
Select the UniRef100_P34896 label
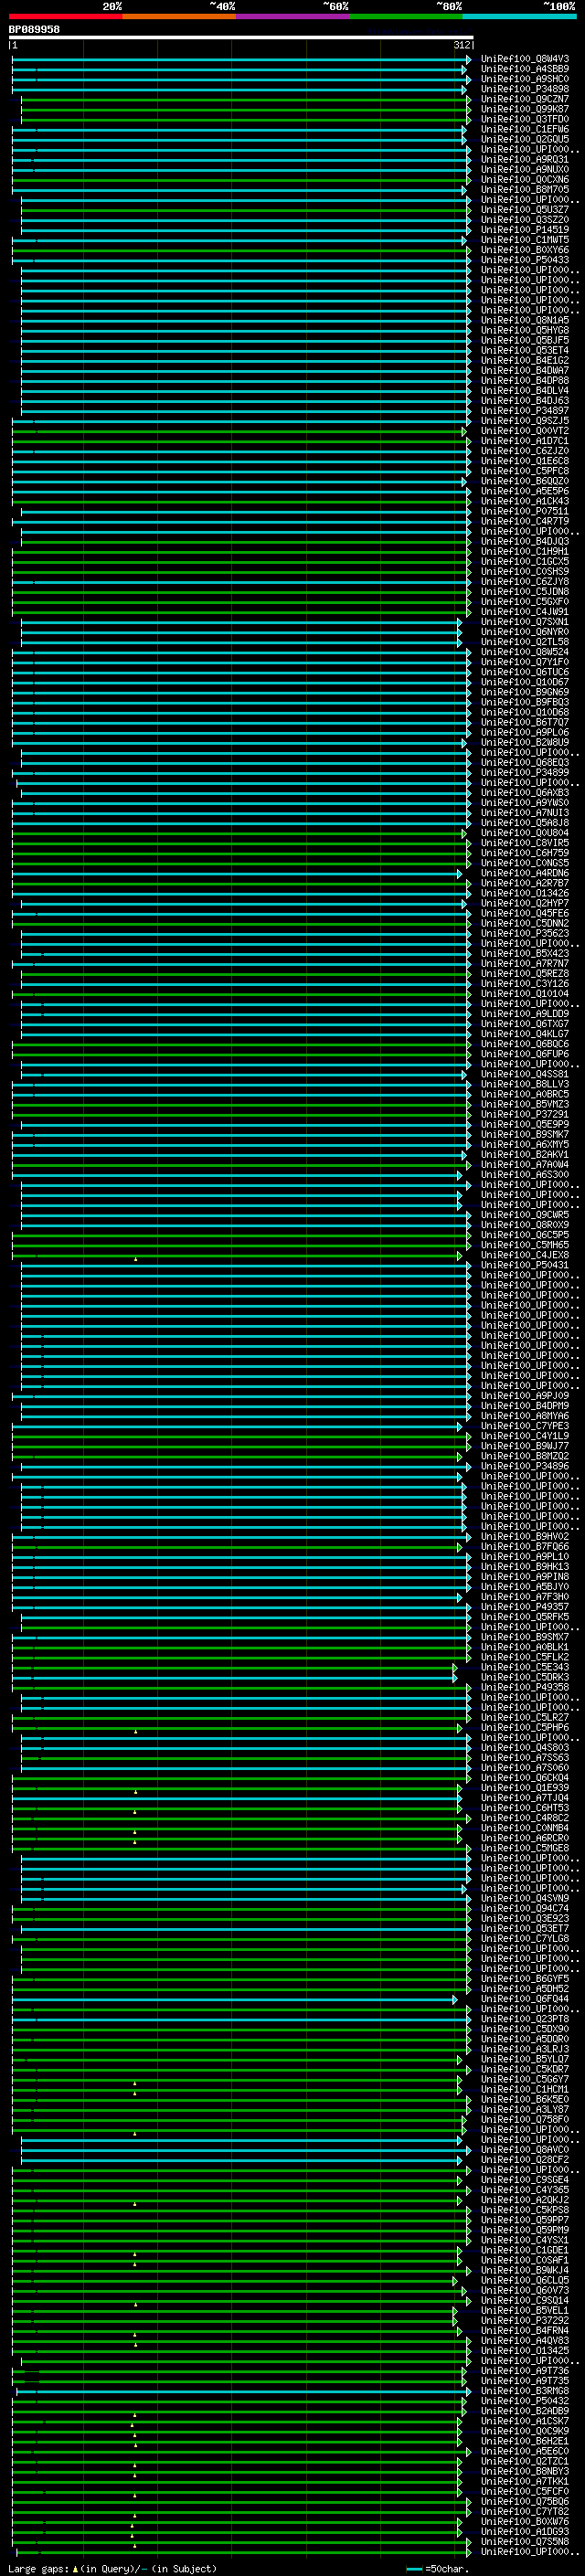pyautogui.click(x=525, y=1466)
